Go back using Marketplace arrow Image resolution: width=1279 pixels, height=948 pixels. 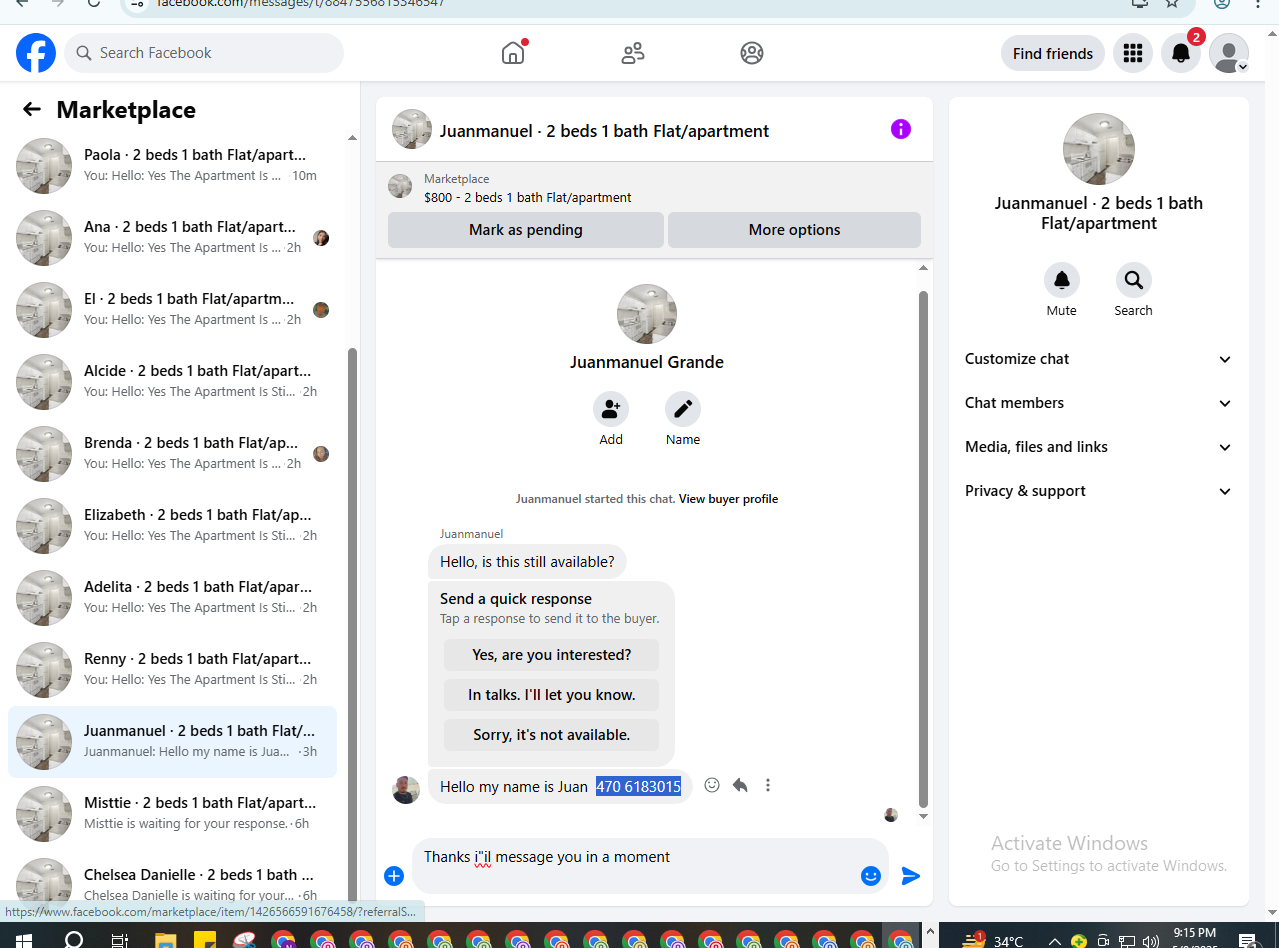[x=32, y=110]
